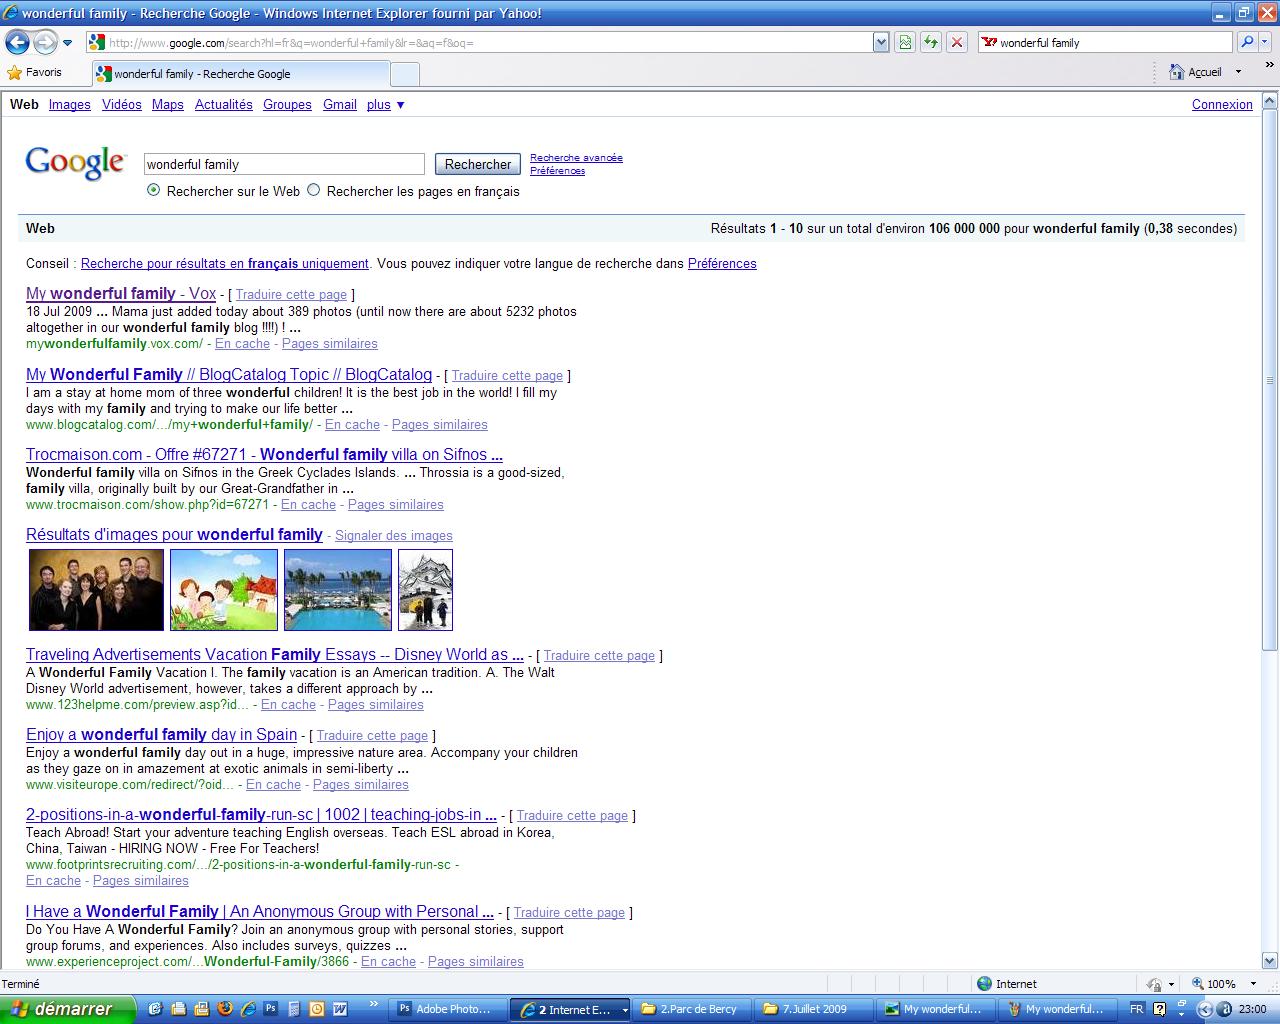Click the Refresh page icon
The image size is (1280, 1024).
pyautogui.click(x=931, y=42)
